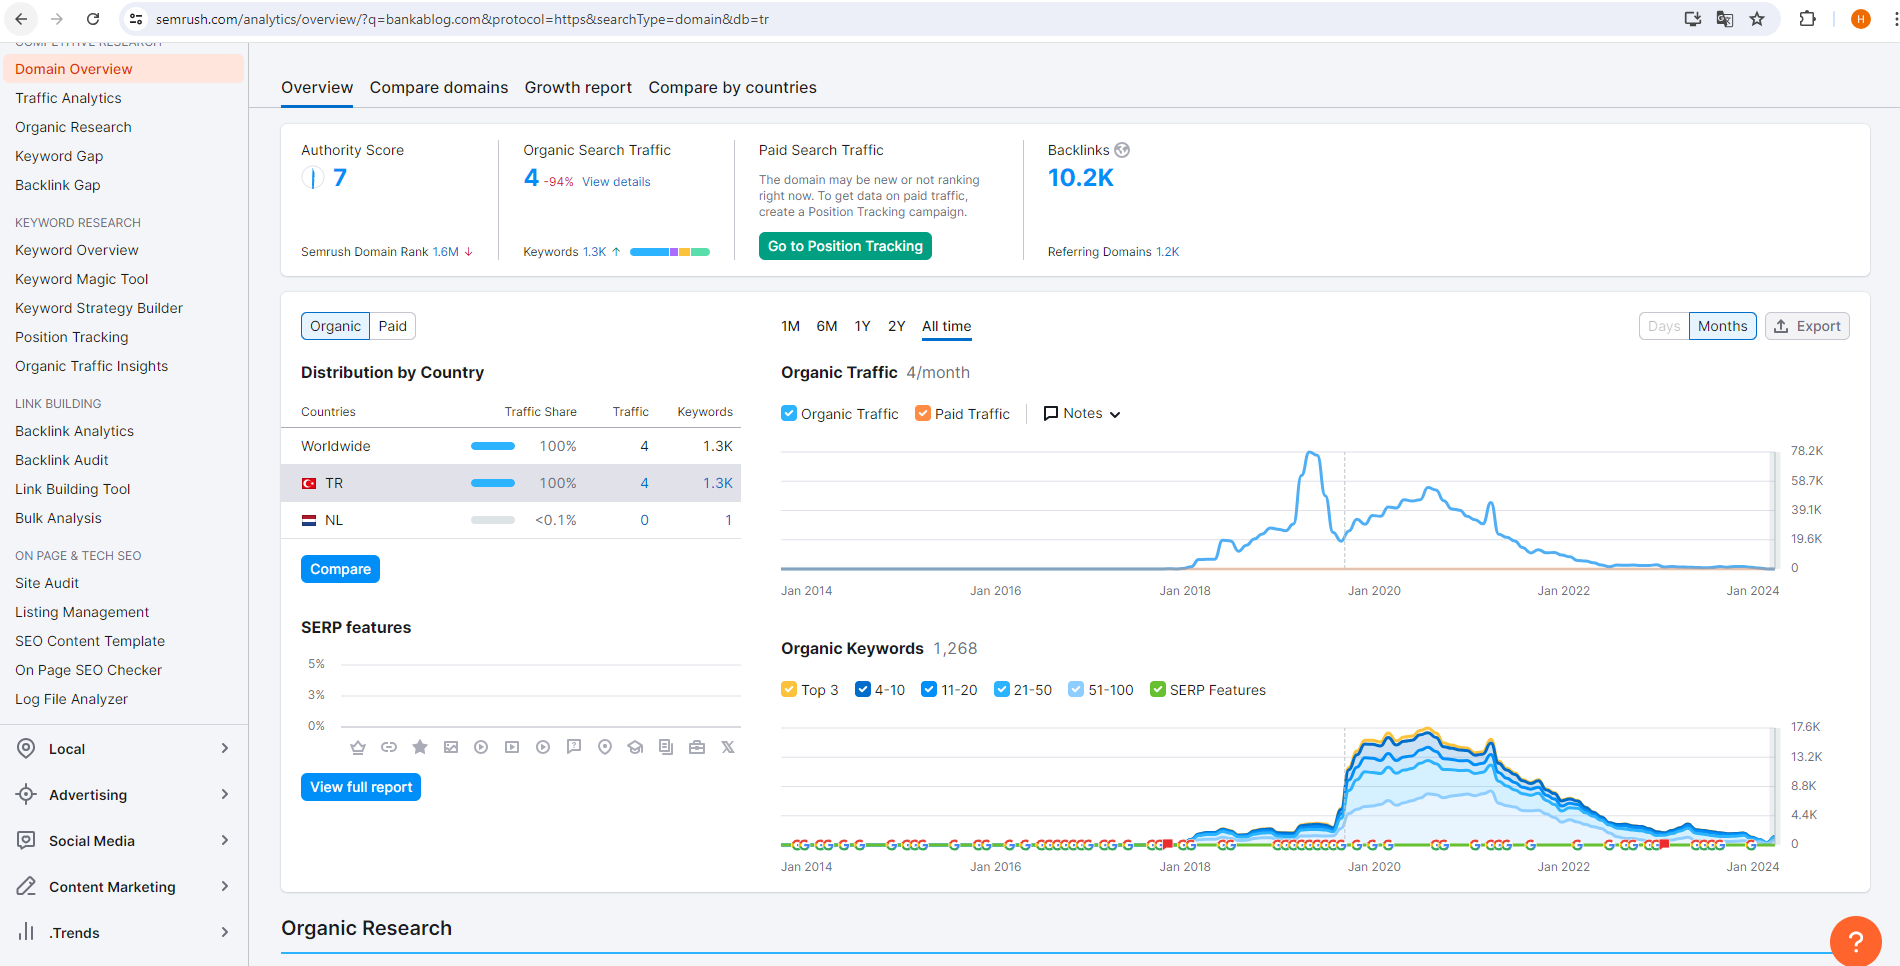Open View details link for organic traffic
The image size is (1900, 966).
tap(616, 182)
